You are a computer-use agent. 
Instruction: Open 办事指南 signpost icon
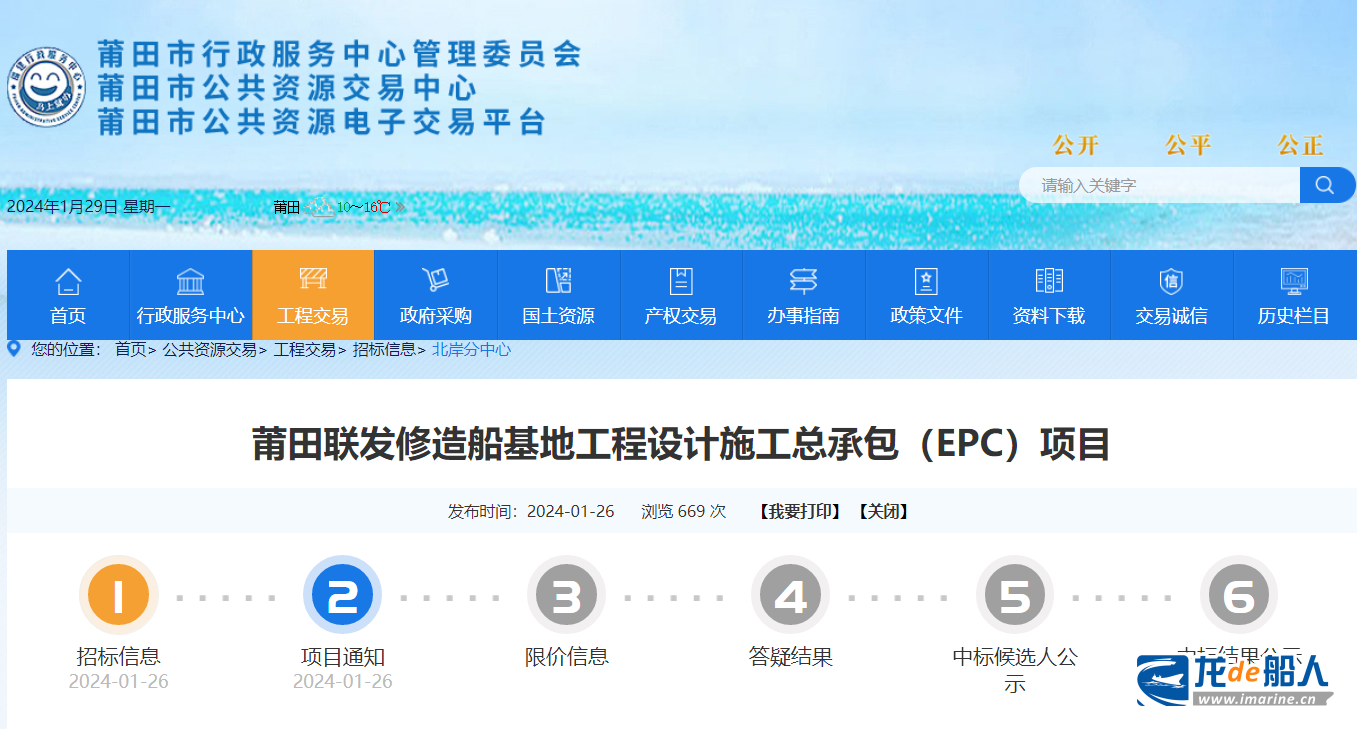click(803, 281)
